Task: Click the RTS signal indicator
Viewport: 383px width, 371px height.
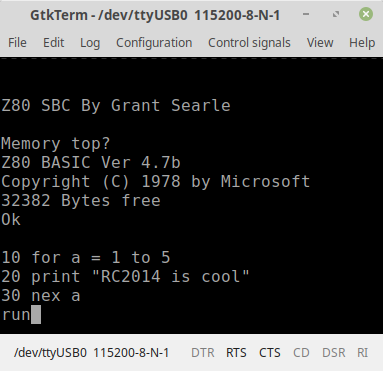Action: tap(236, 353)
